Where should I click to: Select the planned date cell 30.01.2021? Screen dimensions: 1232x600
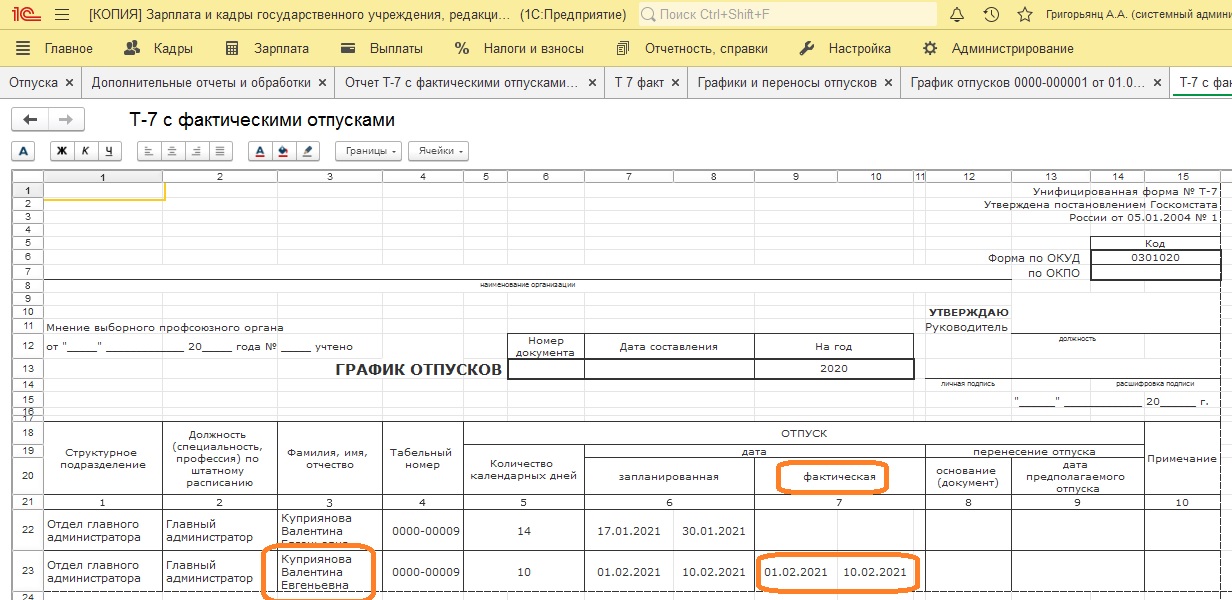pos(714,531)
